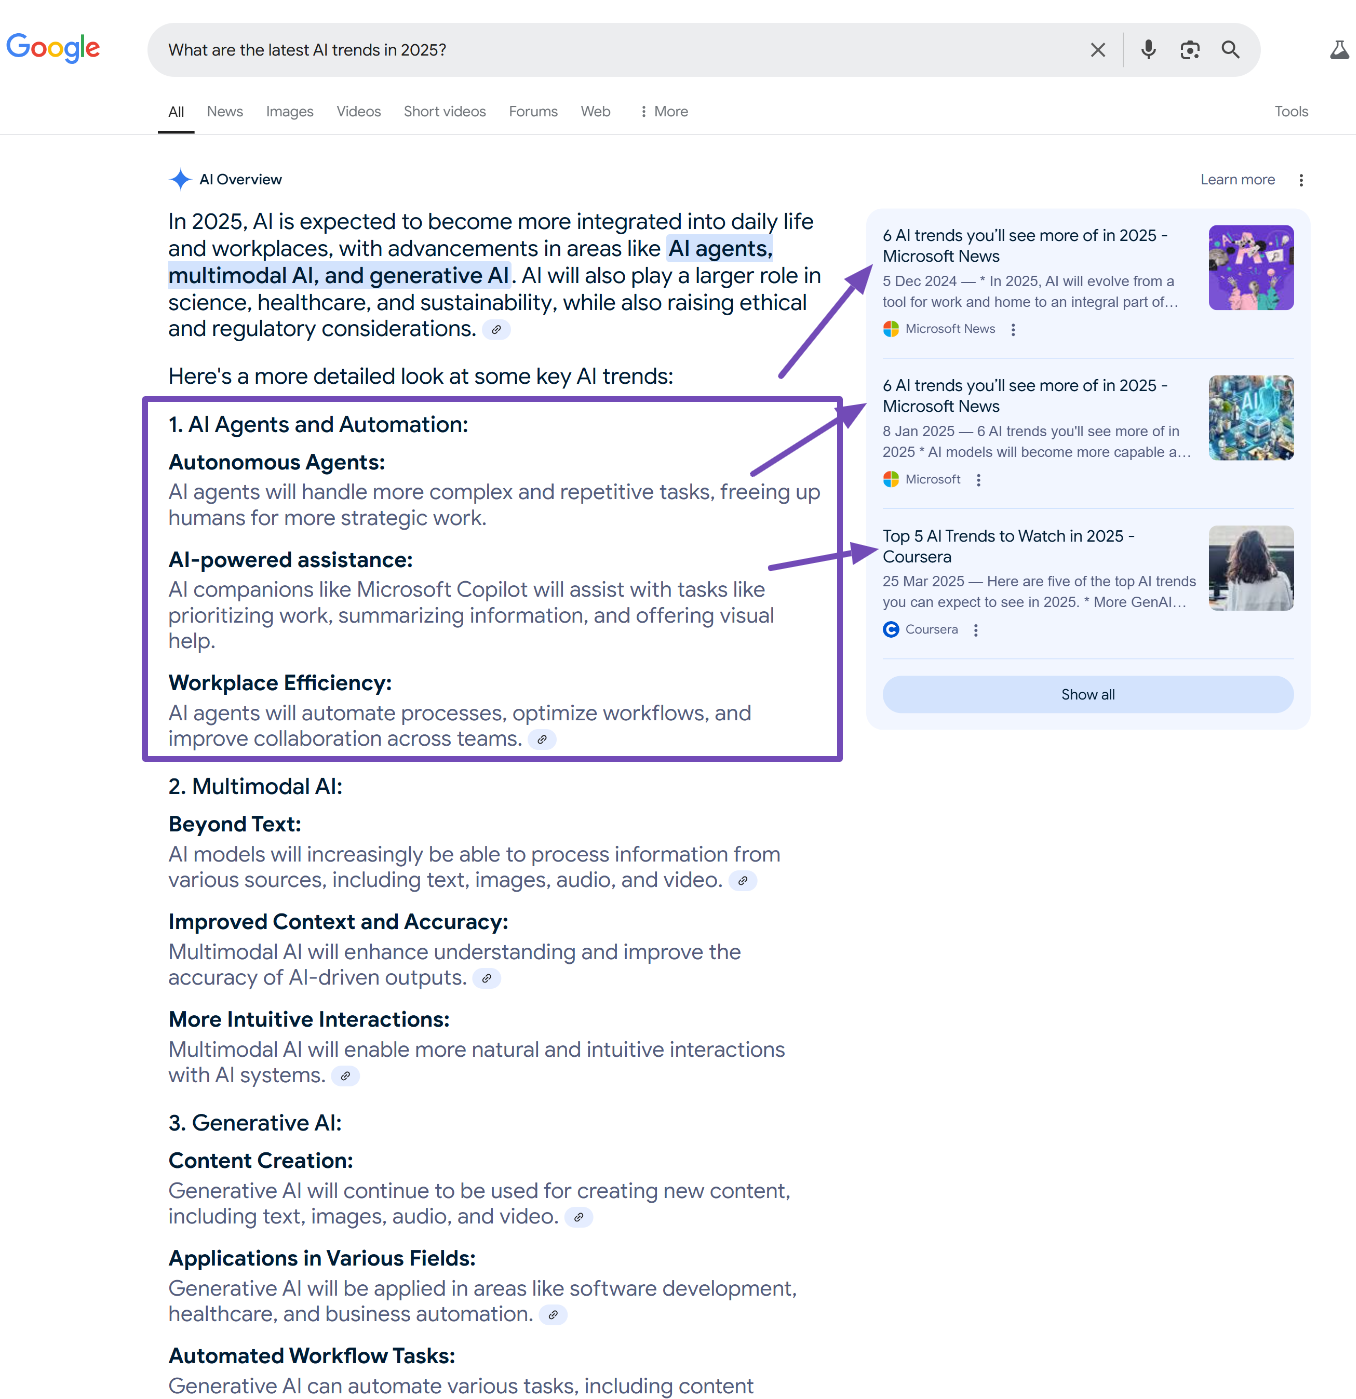Click into the search query text field
1356x1399 pixels.
tap(600, 50)
